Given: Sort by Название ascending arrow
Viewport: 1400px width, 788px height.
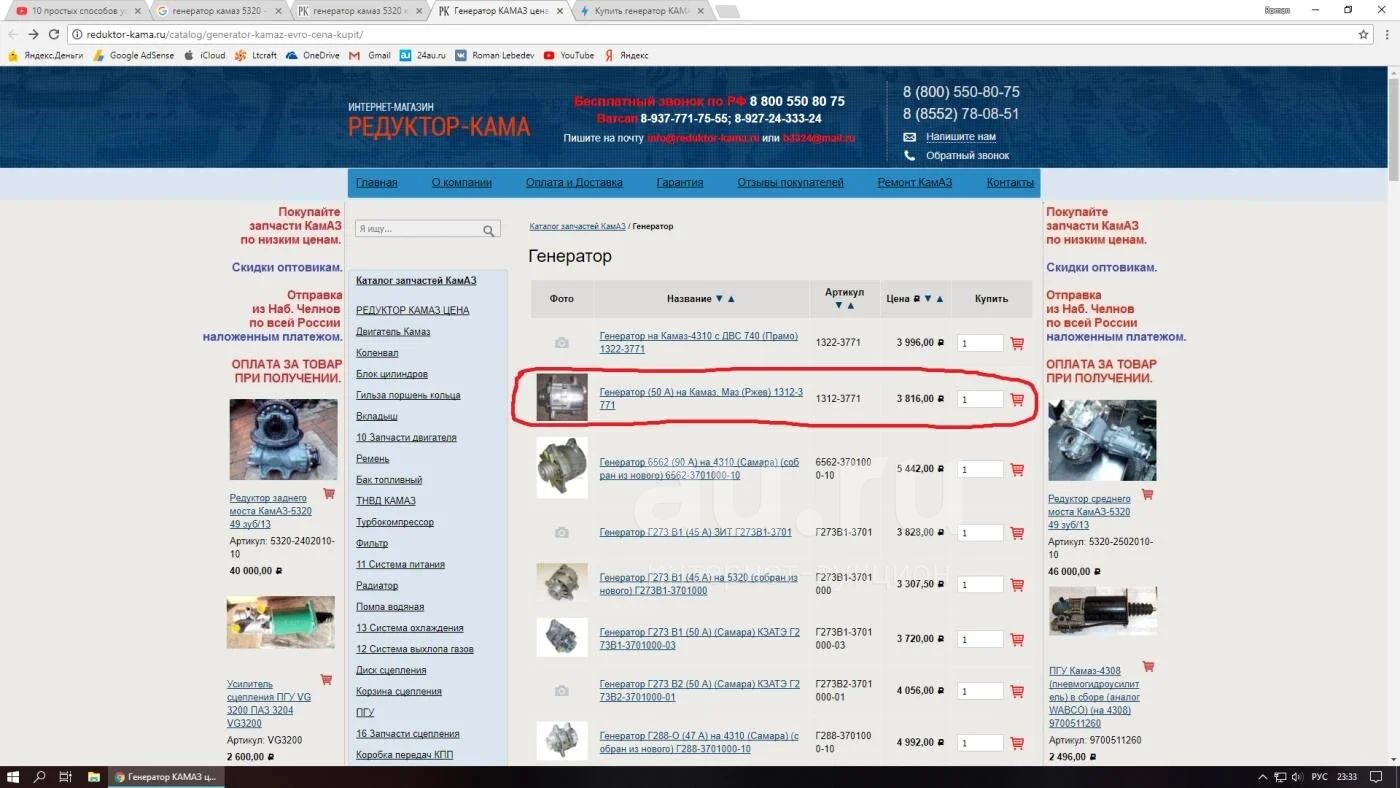Looking at the screenshot, I should (x=731, y=299).
